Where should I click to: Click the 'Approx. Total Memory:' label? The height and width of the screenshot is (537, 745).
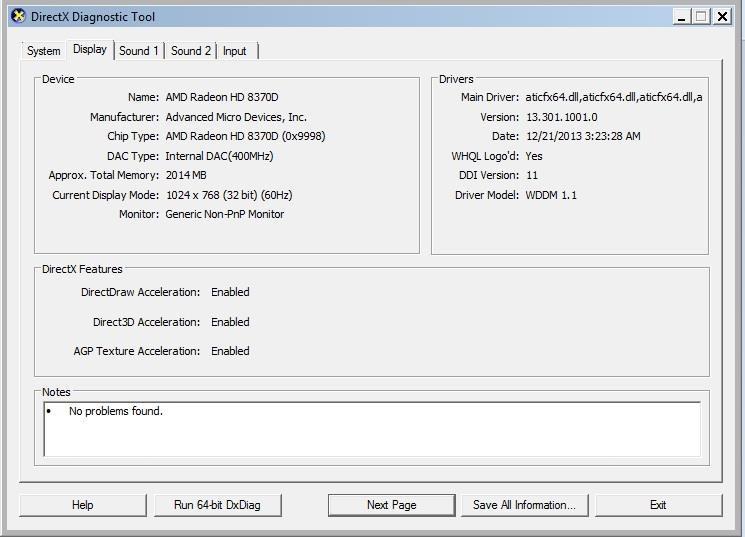coord(104,175)
